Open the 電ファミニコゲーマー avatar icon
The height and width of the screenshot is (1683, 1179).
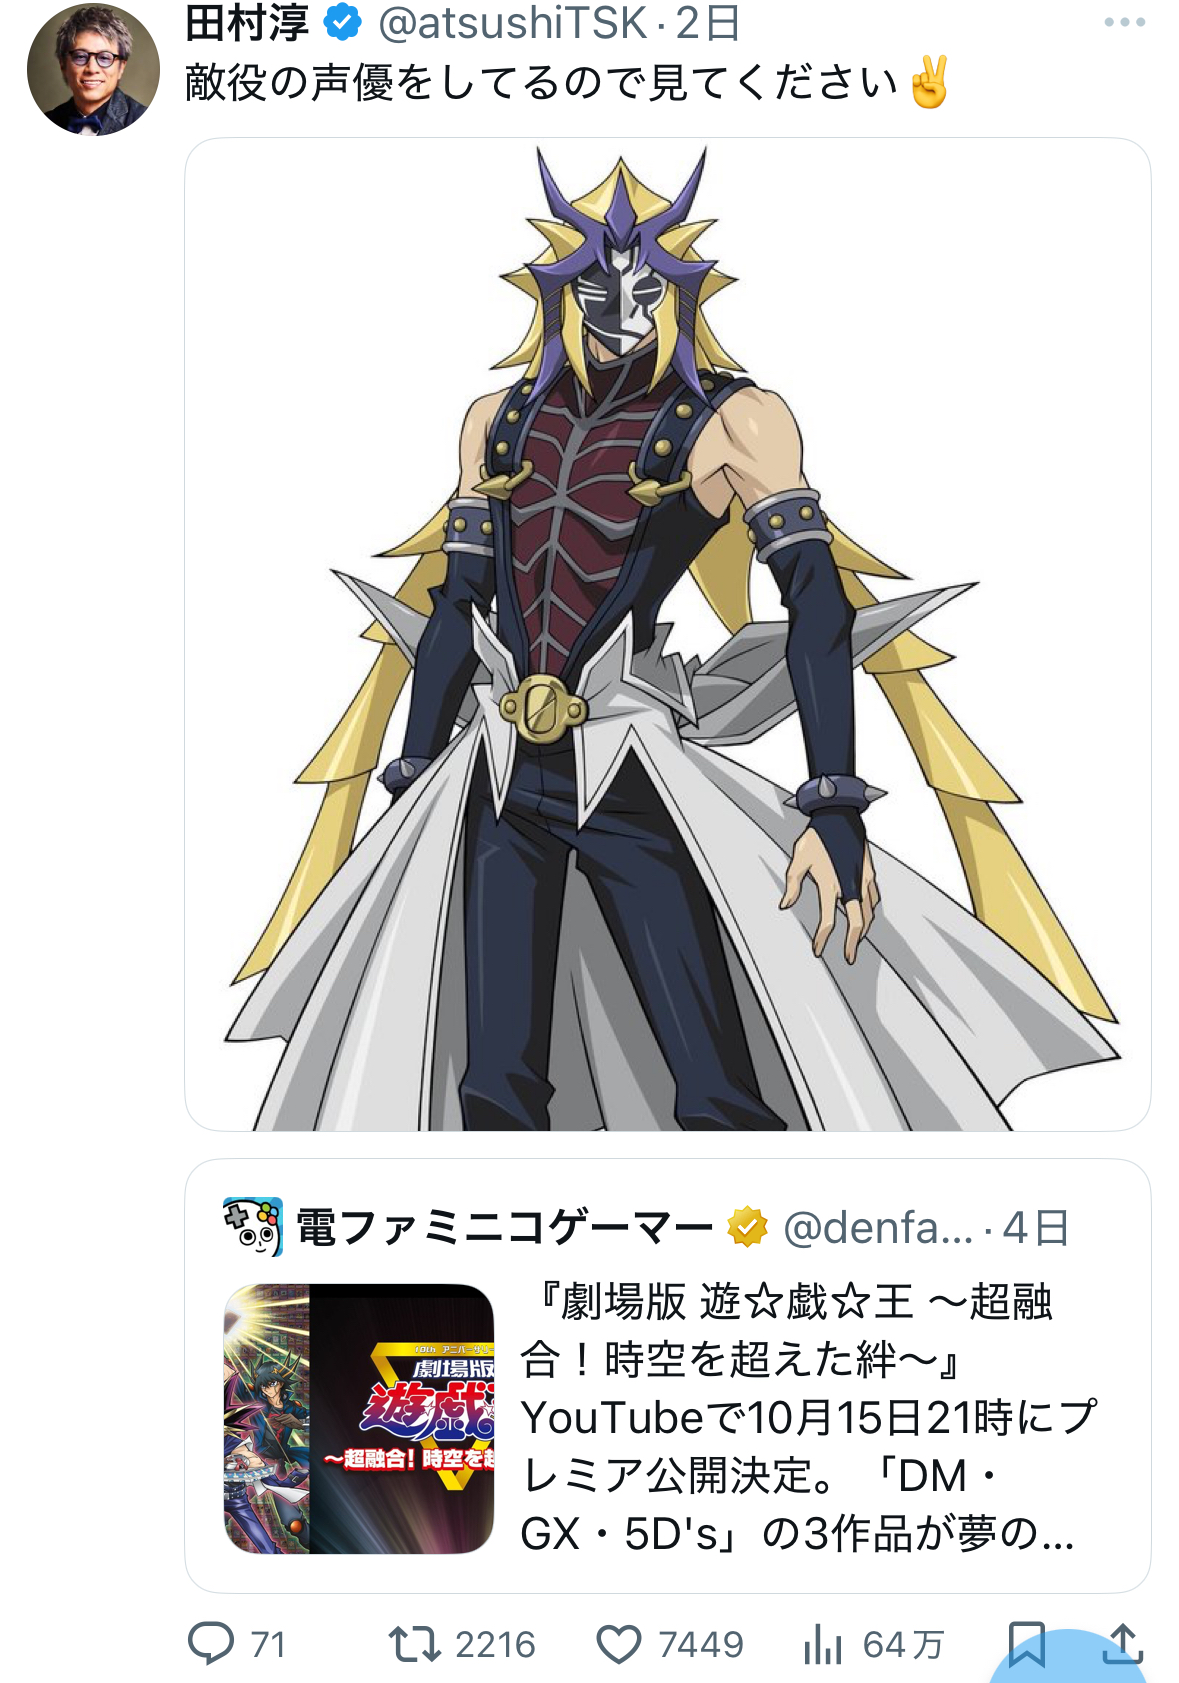pyautogui.click(x=253, y=1226)
